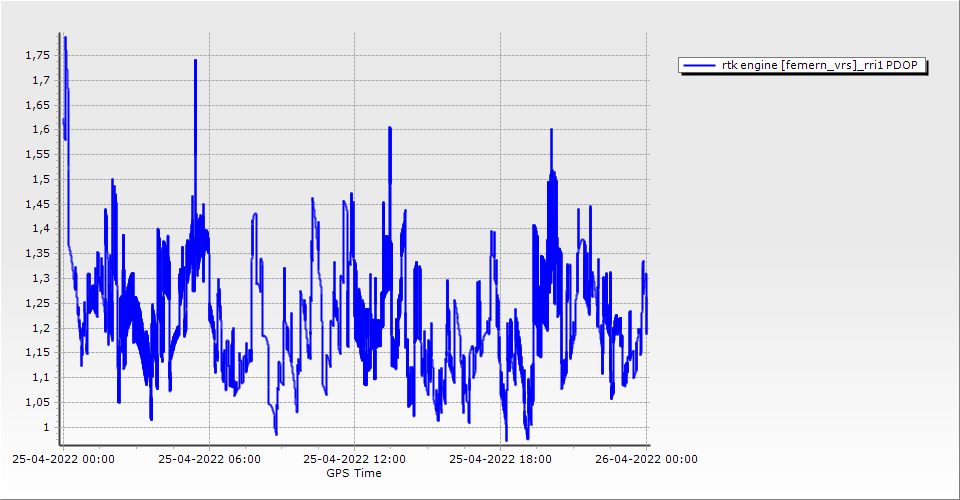The width and height of the screenshot is (960, 500).
Task: Click the highest PDOP peak near chart start
Action: pos(65,38)
